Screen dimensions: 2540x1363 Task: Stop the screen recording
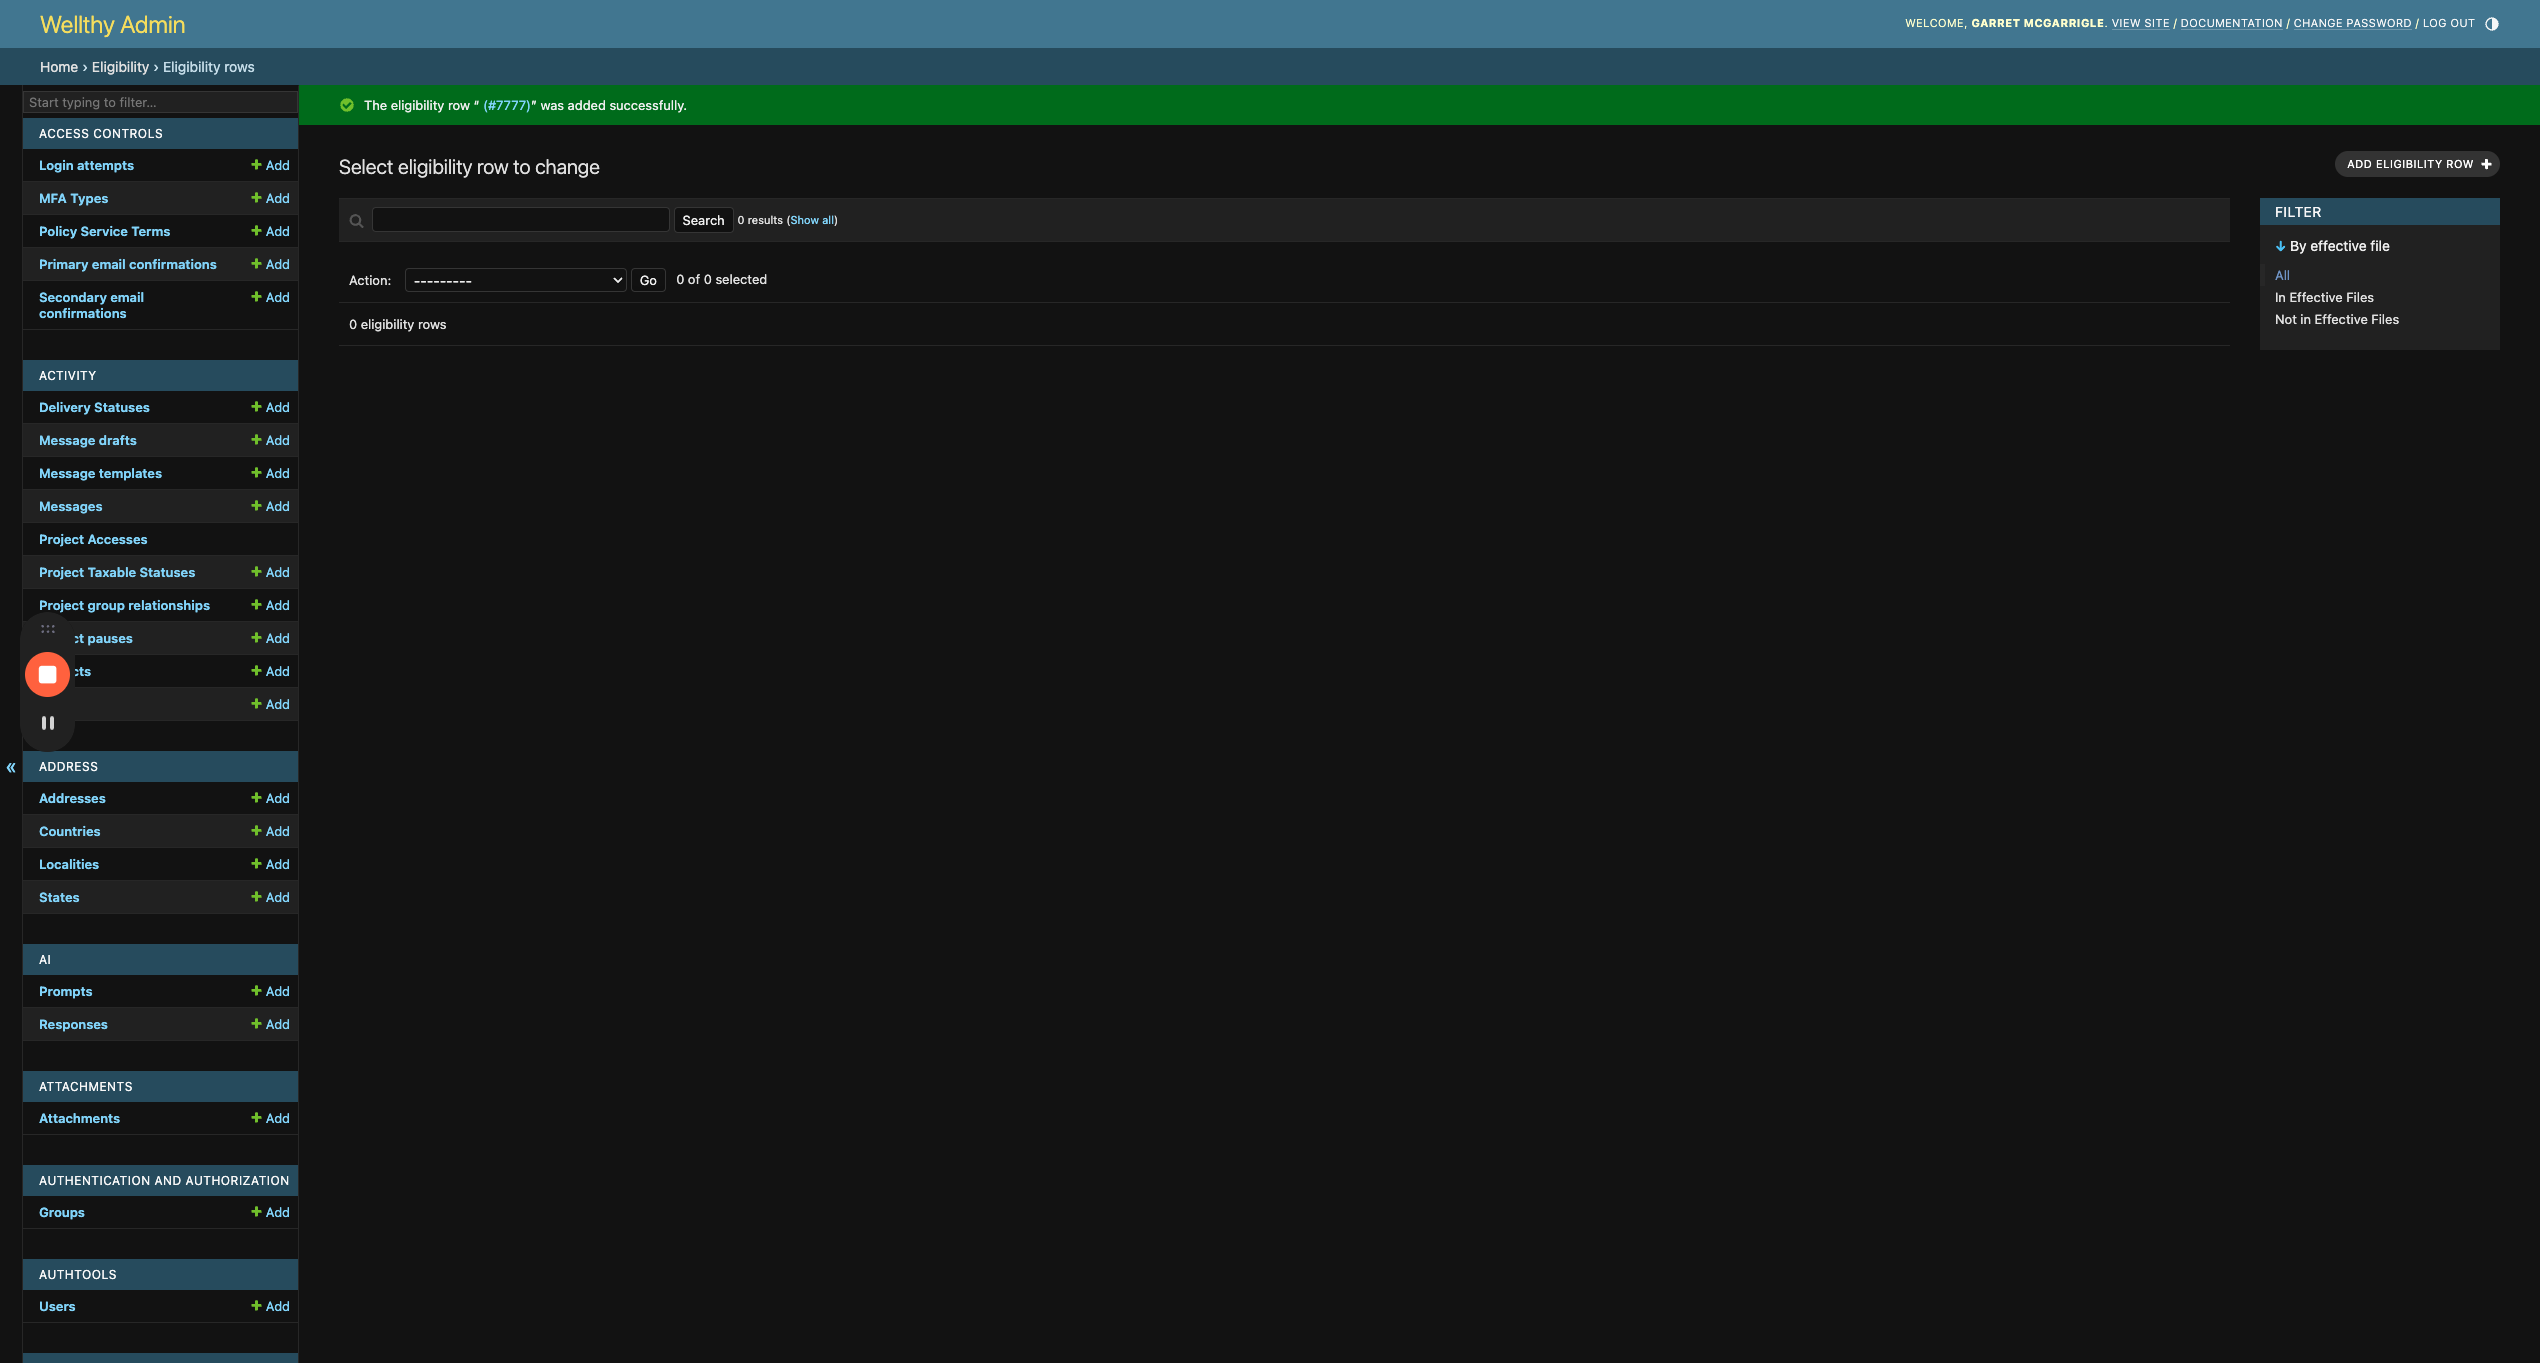tap(47, 674)
